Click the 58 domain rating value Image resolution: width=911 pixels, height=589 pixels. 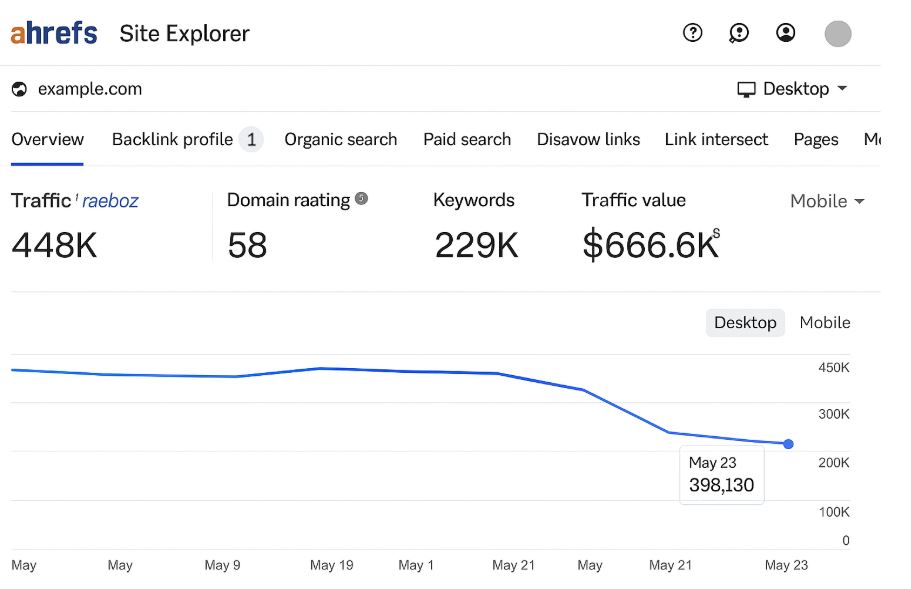[247, 245]
